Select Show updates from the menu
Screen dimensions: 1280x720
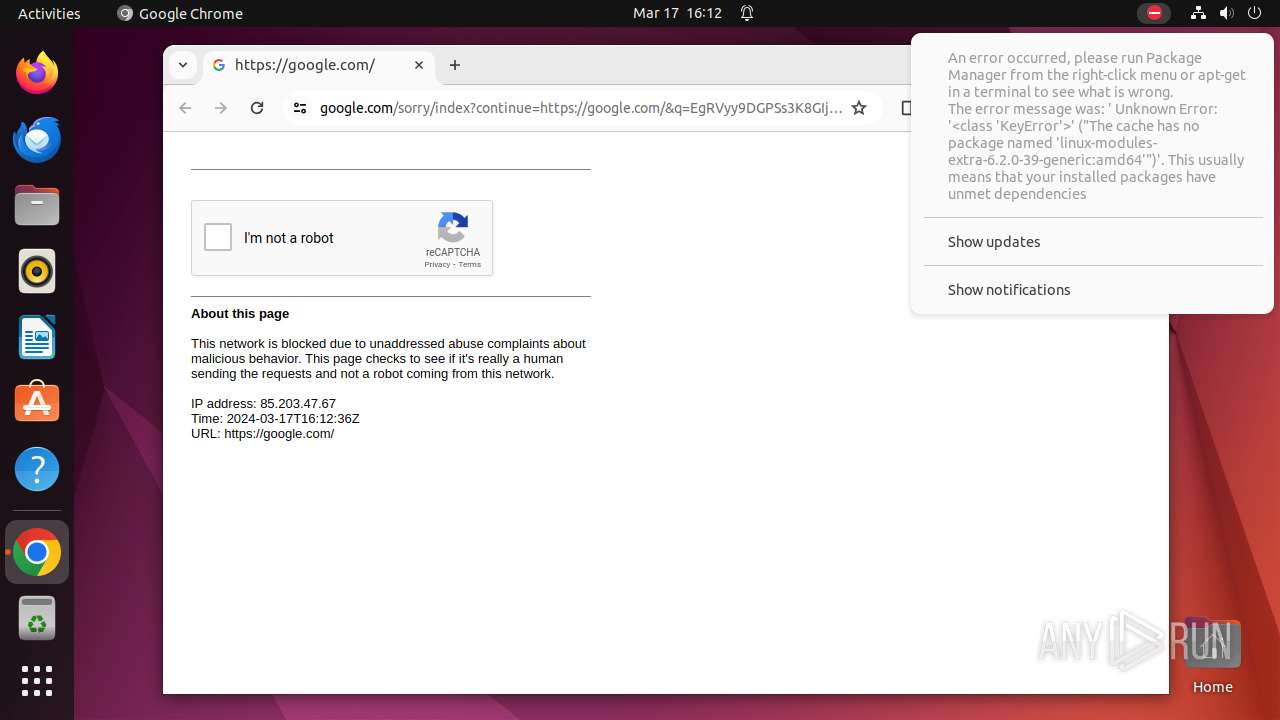click(x=1092, y=242)
